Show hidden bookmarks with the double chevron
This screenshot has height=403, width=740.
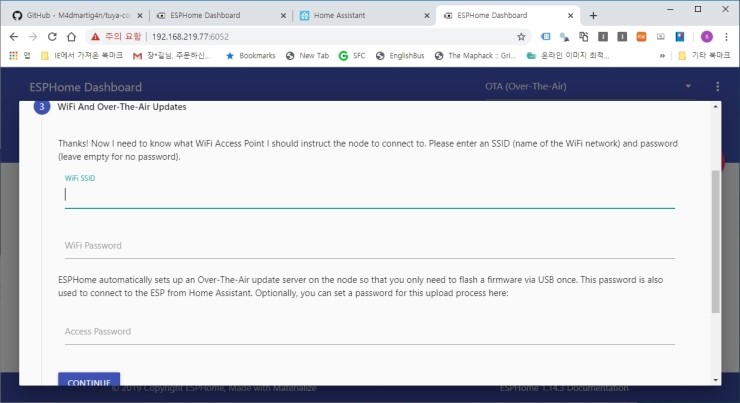pyautogui.click(x=662, y=56)
